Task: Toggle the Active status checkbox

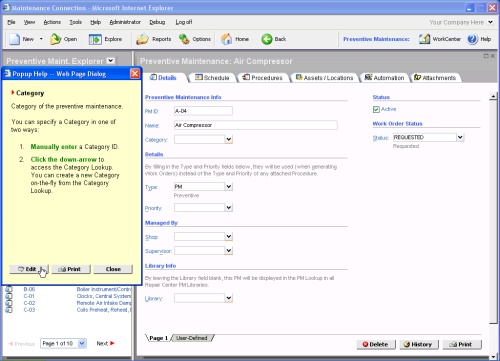Action: point(376,109)
